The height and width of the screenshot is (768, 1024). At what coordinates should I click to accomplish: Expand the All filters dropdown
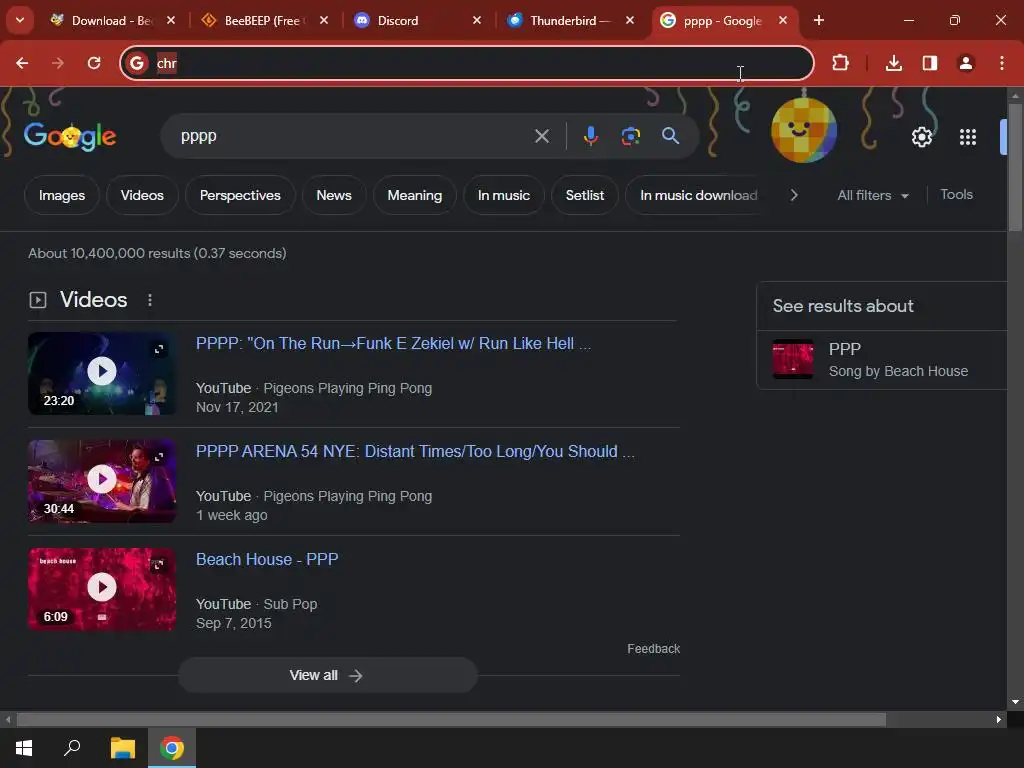872,195
